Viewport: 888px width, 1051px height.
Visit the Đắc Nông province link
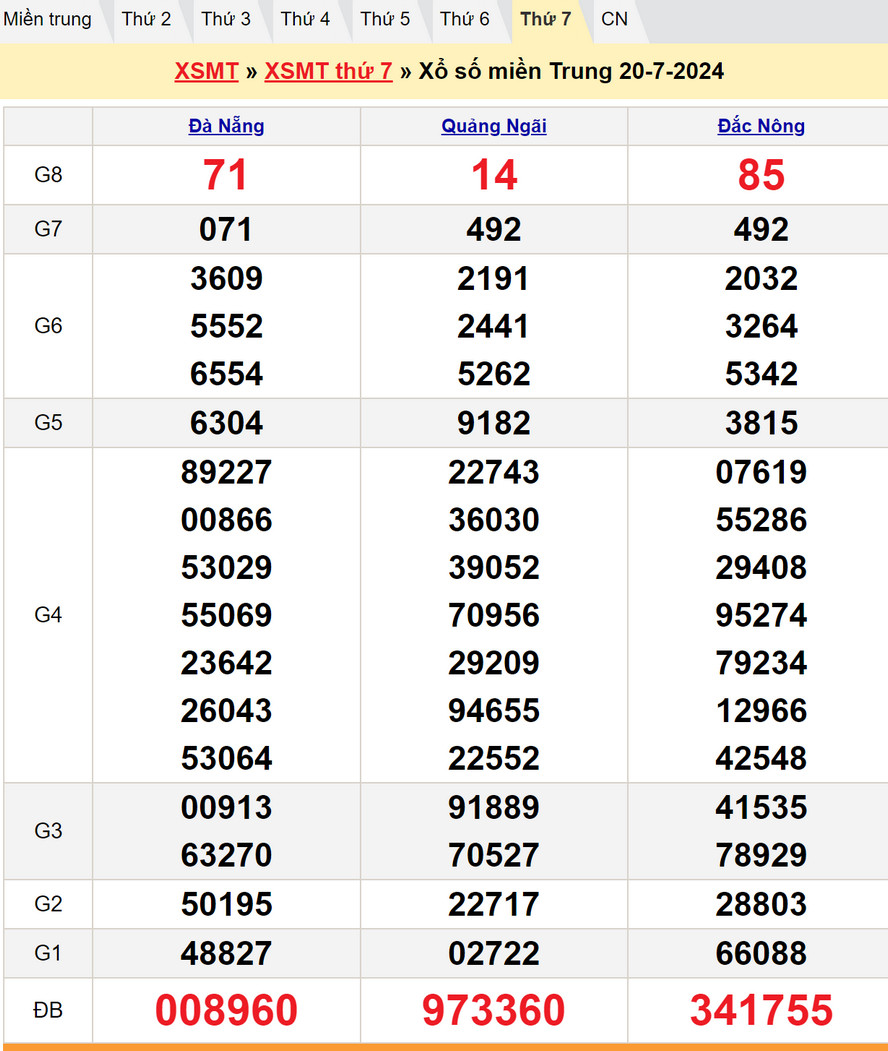[761, 126]
